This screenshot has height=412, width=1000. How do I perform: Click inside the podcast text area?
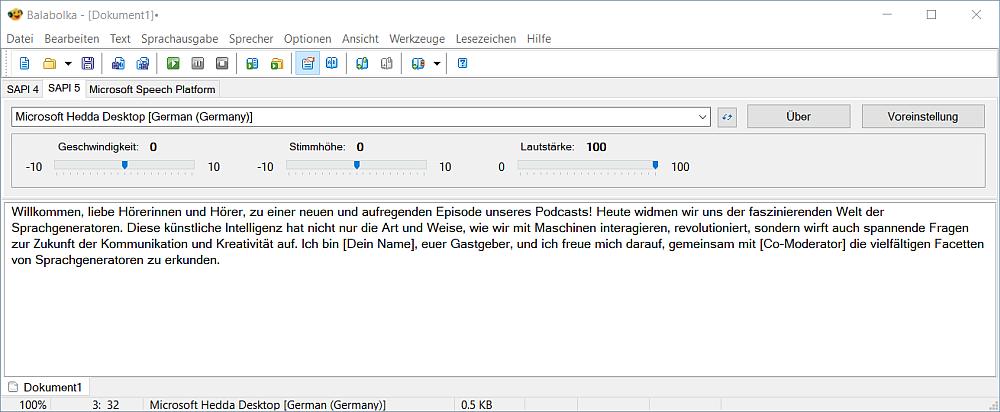tap(499, 288)
